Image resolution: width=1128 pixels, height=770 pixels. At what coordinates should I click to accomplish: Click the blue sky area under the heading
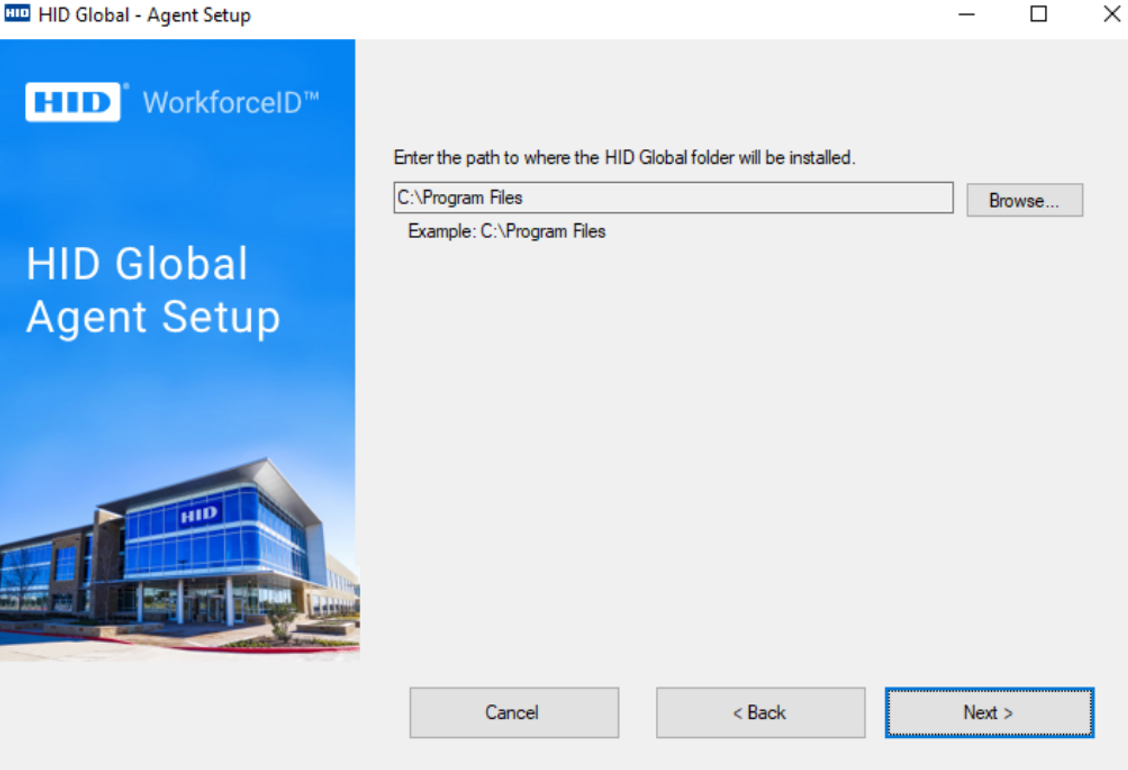[x=180, y=400]
